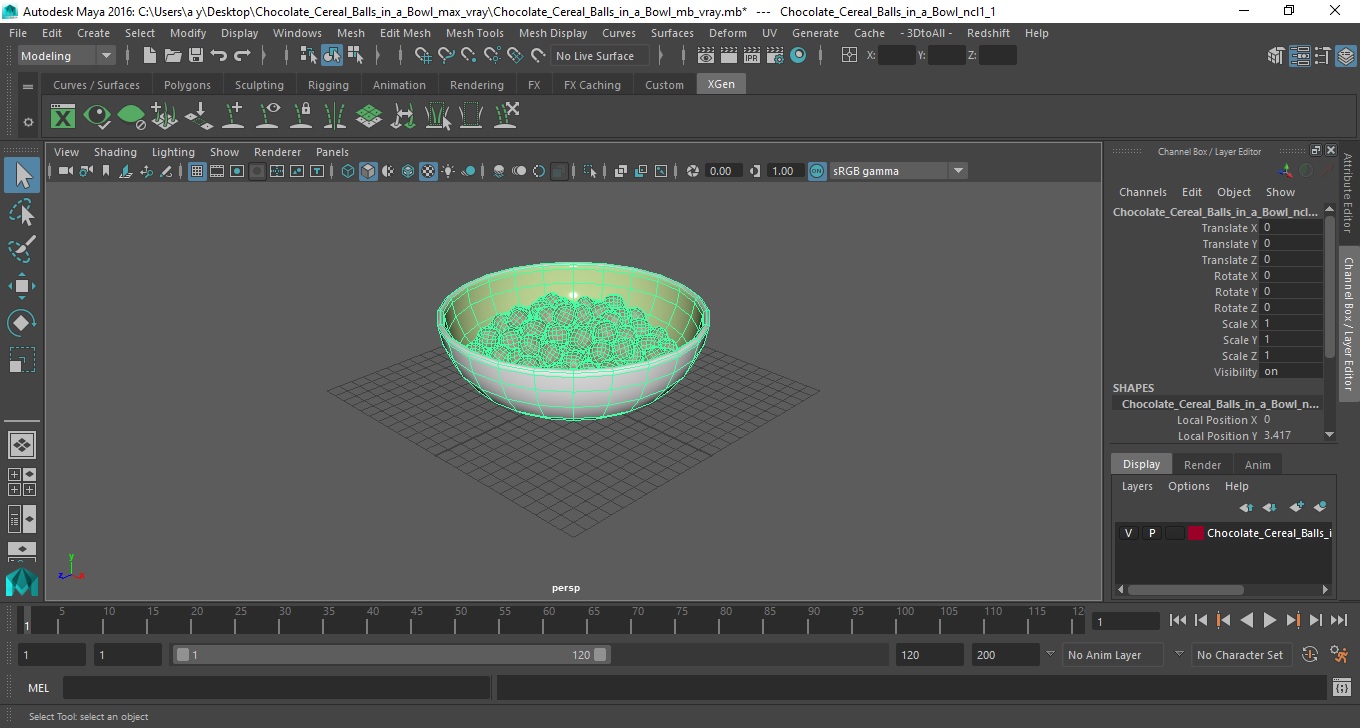Image resolution: width=1360 pixels, height=728 pixels.
Task: Click the select camera icon in panel toolbar
Action: click(64, 171)
